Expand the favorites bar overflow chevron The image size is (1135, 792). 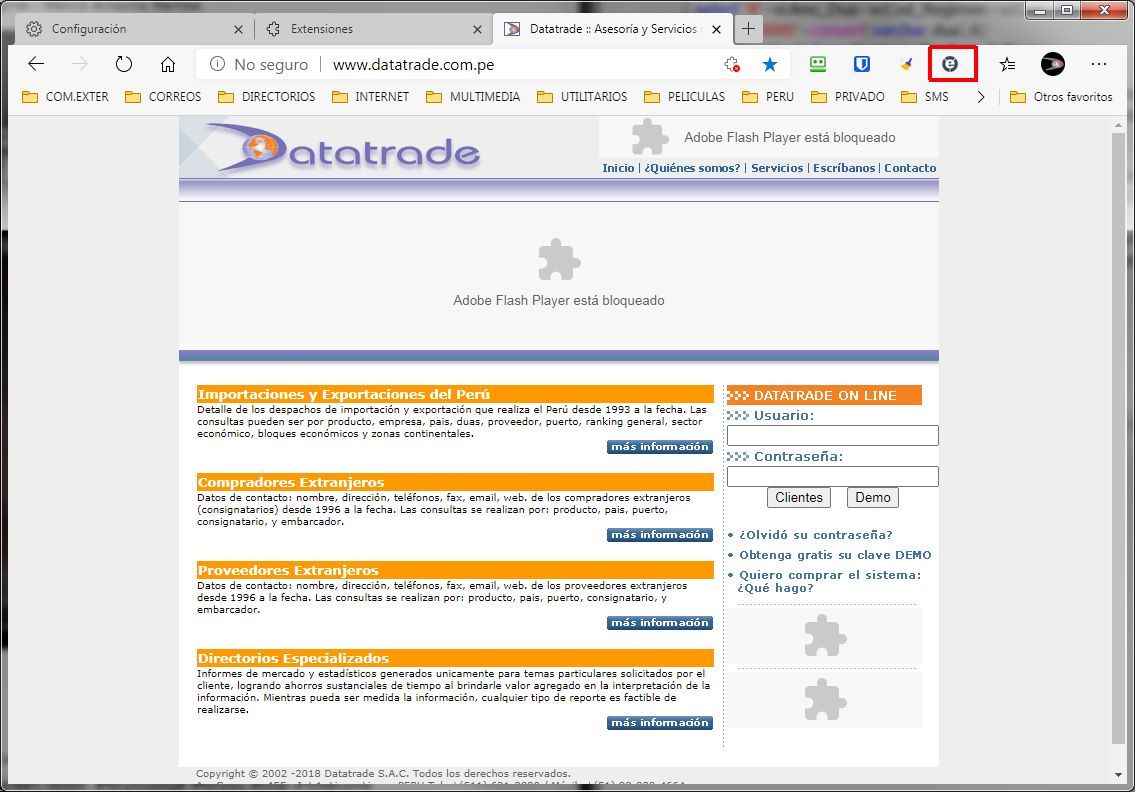[x=981, y=97]
